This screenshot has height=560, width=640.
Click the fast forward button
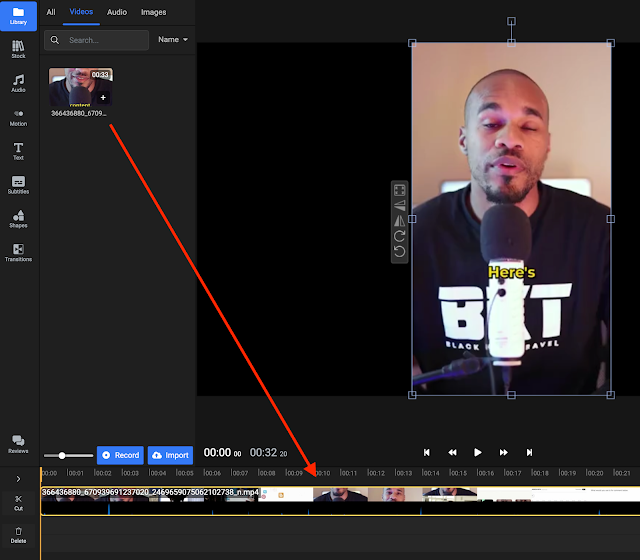(504, 452)
